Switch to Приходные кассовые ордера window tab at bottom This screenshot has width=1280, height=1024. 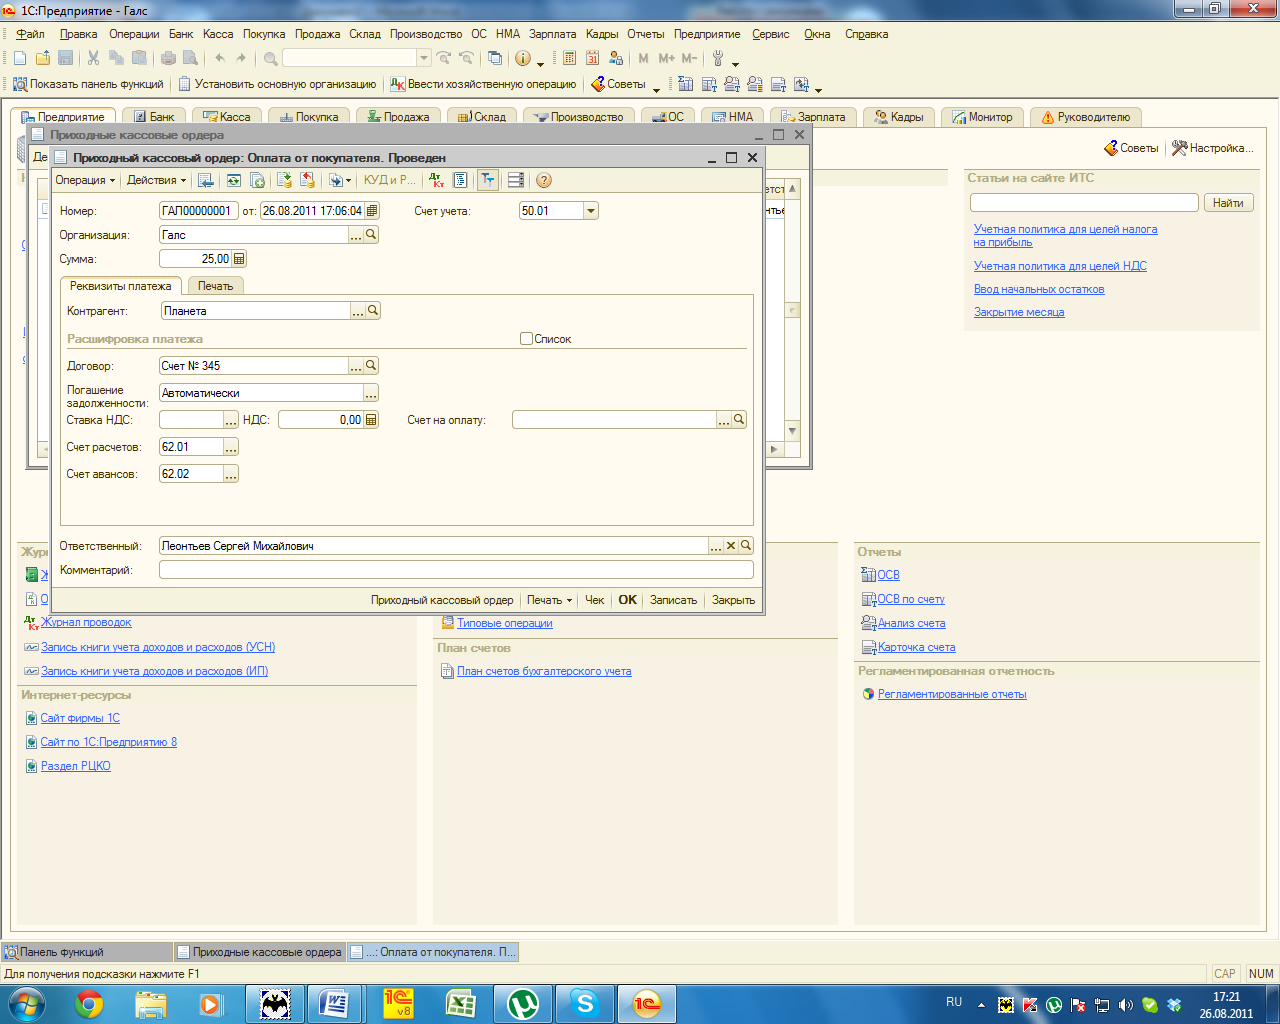260,952
